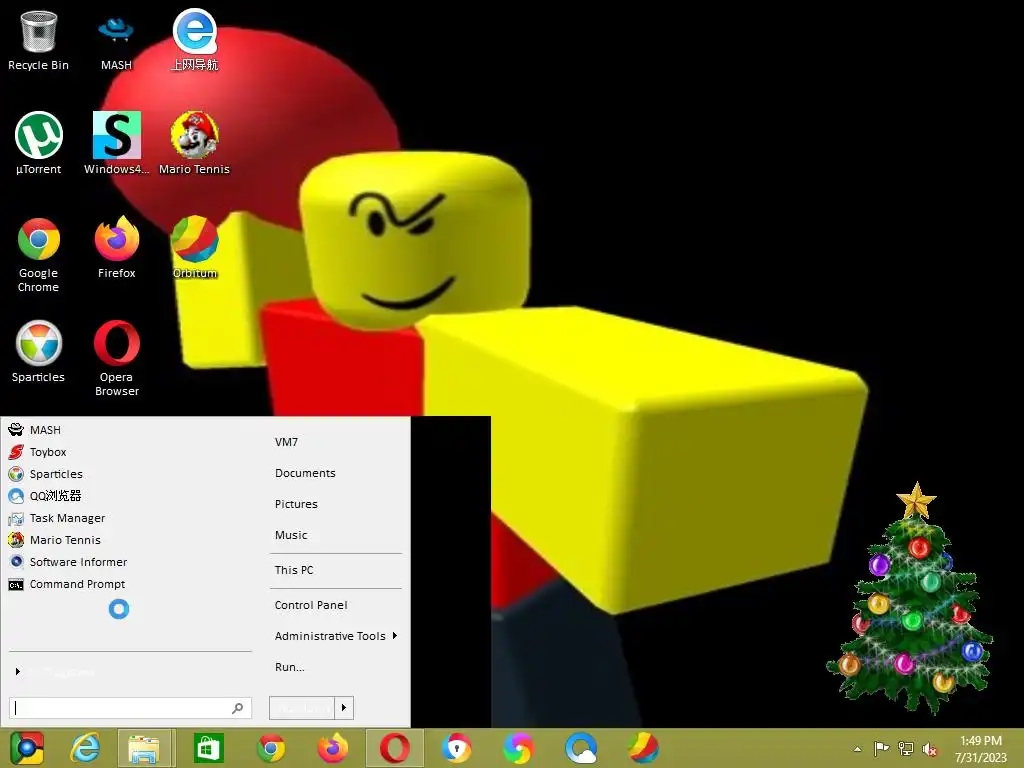Select the Mario Tennis desktop icon
The width and height of the screenshot is (1024, 768).
tap(195, 144)
